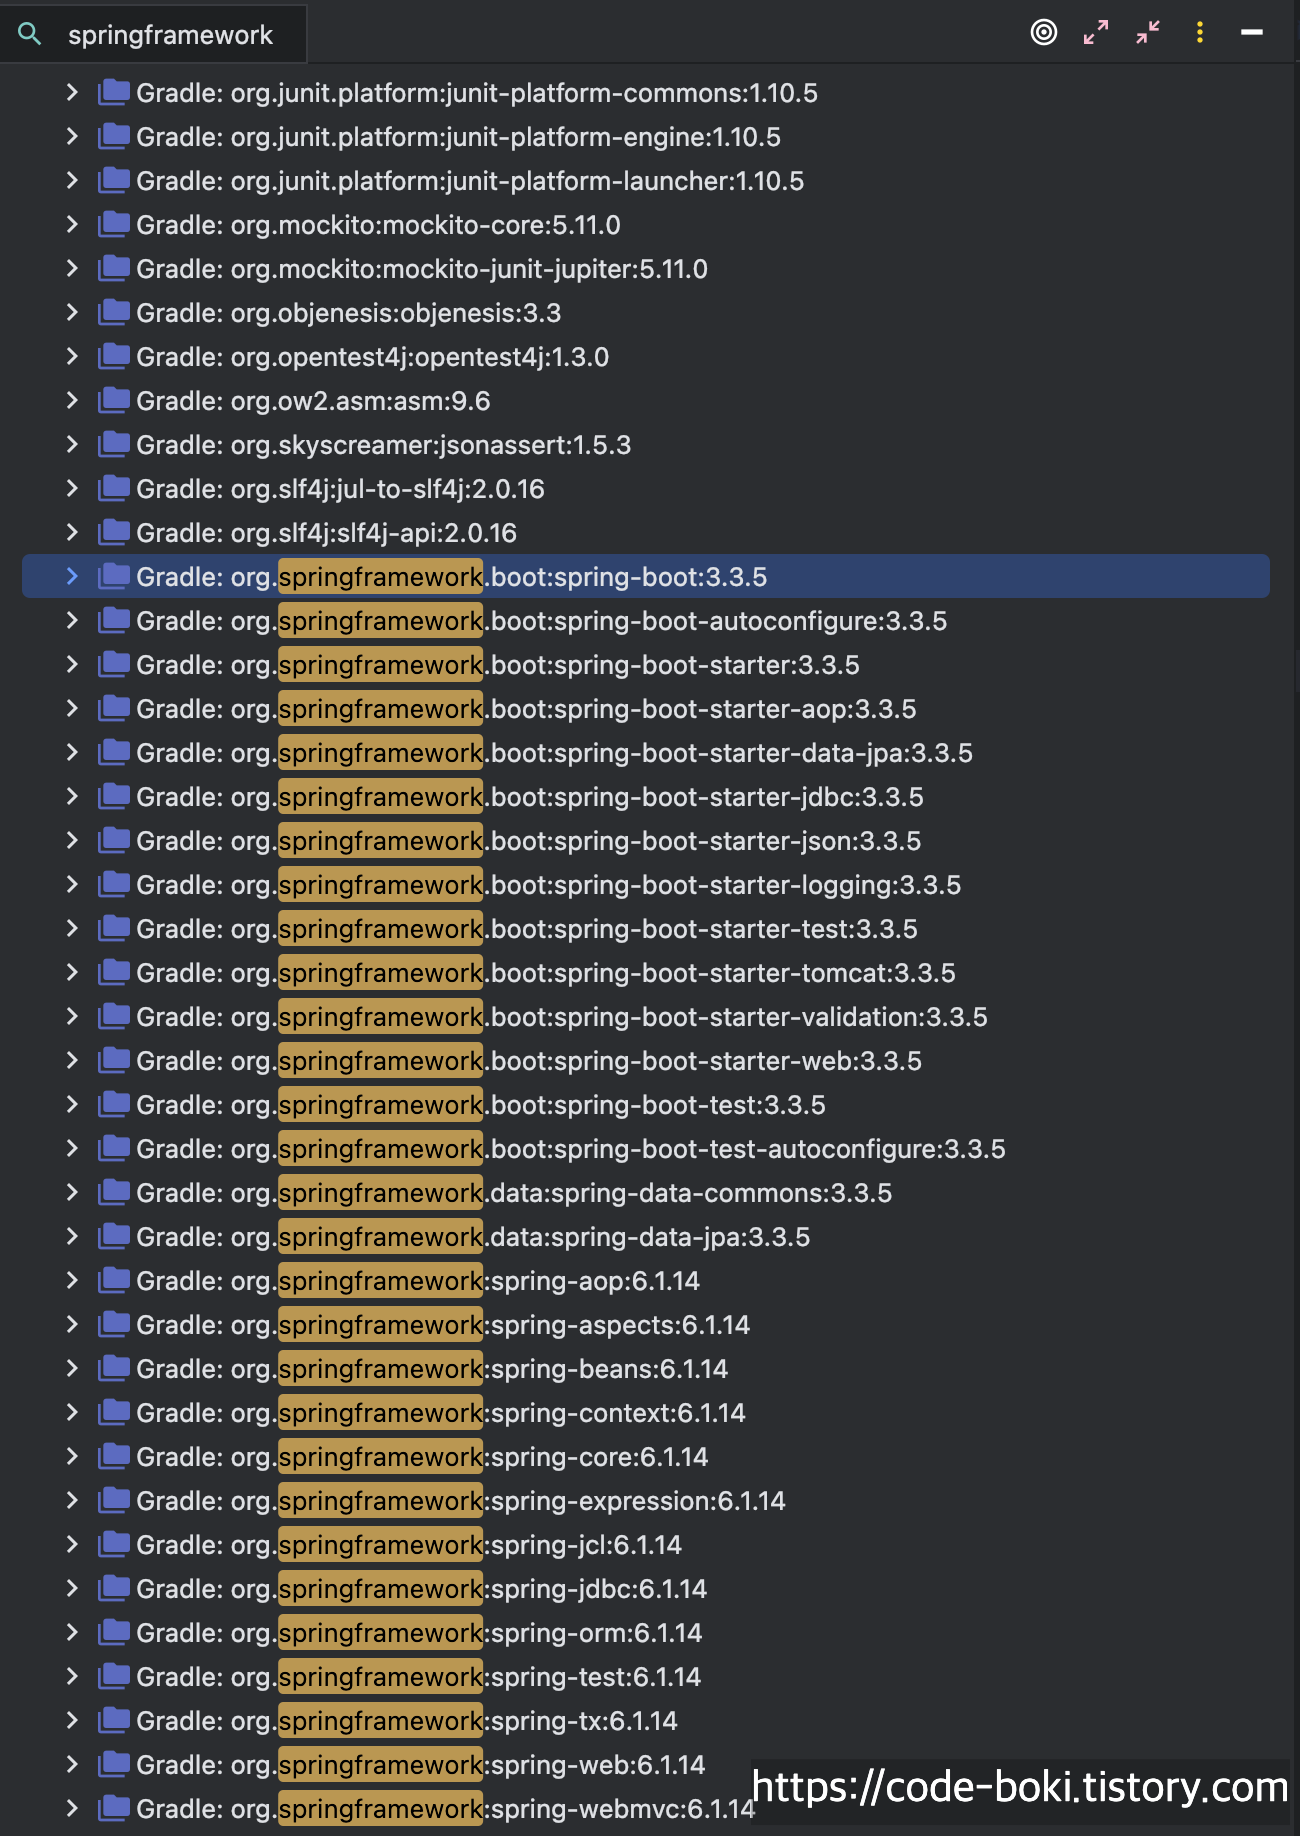This screenshot has height=1836, width=1300.
Task: Select spring-data-jpa:3.3.5 row text
Action: (473, 1237)
